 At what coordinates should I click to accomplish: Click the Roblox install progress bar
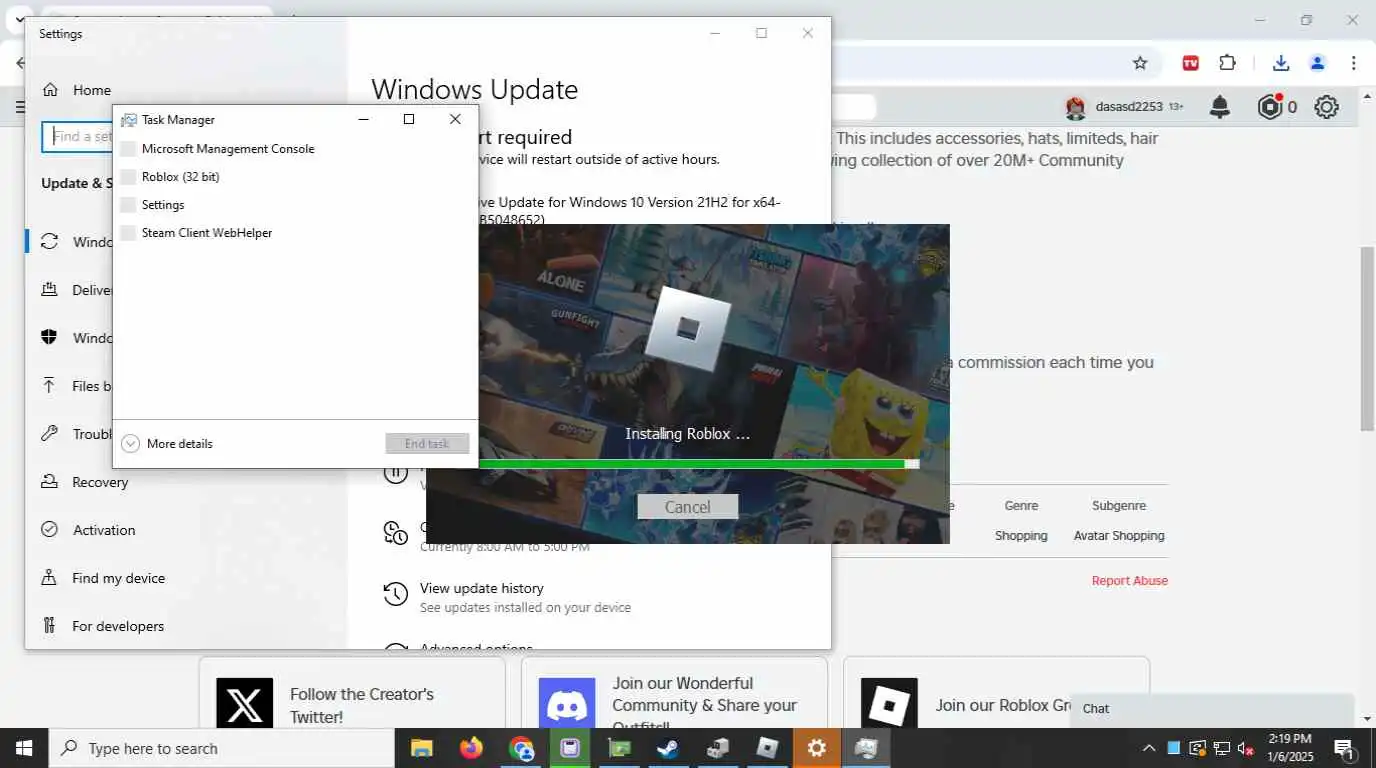click(x=699, y=464)
